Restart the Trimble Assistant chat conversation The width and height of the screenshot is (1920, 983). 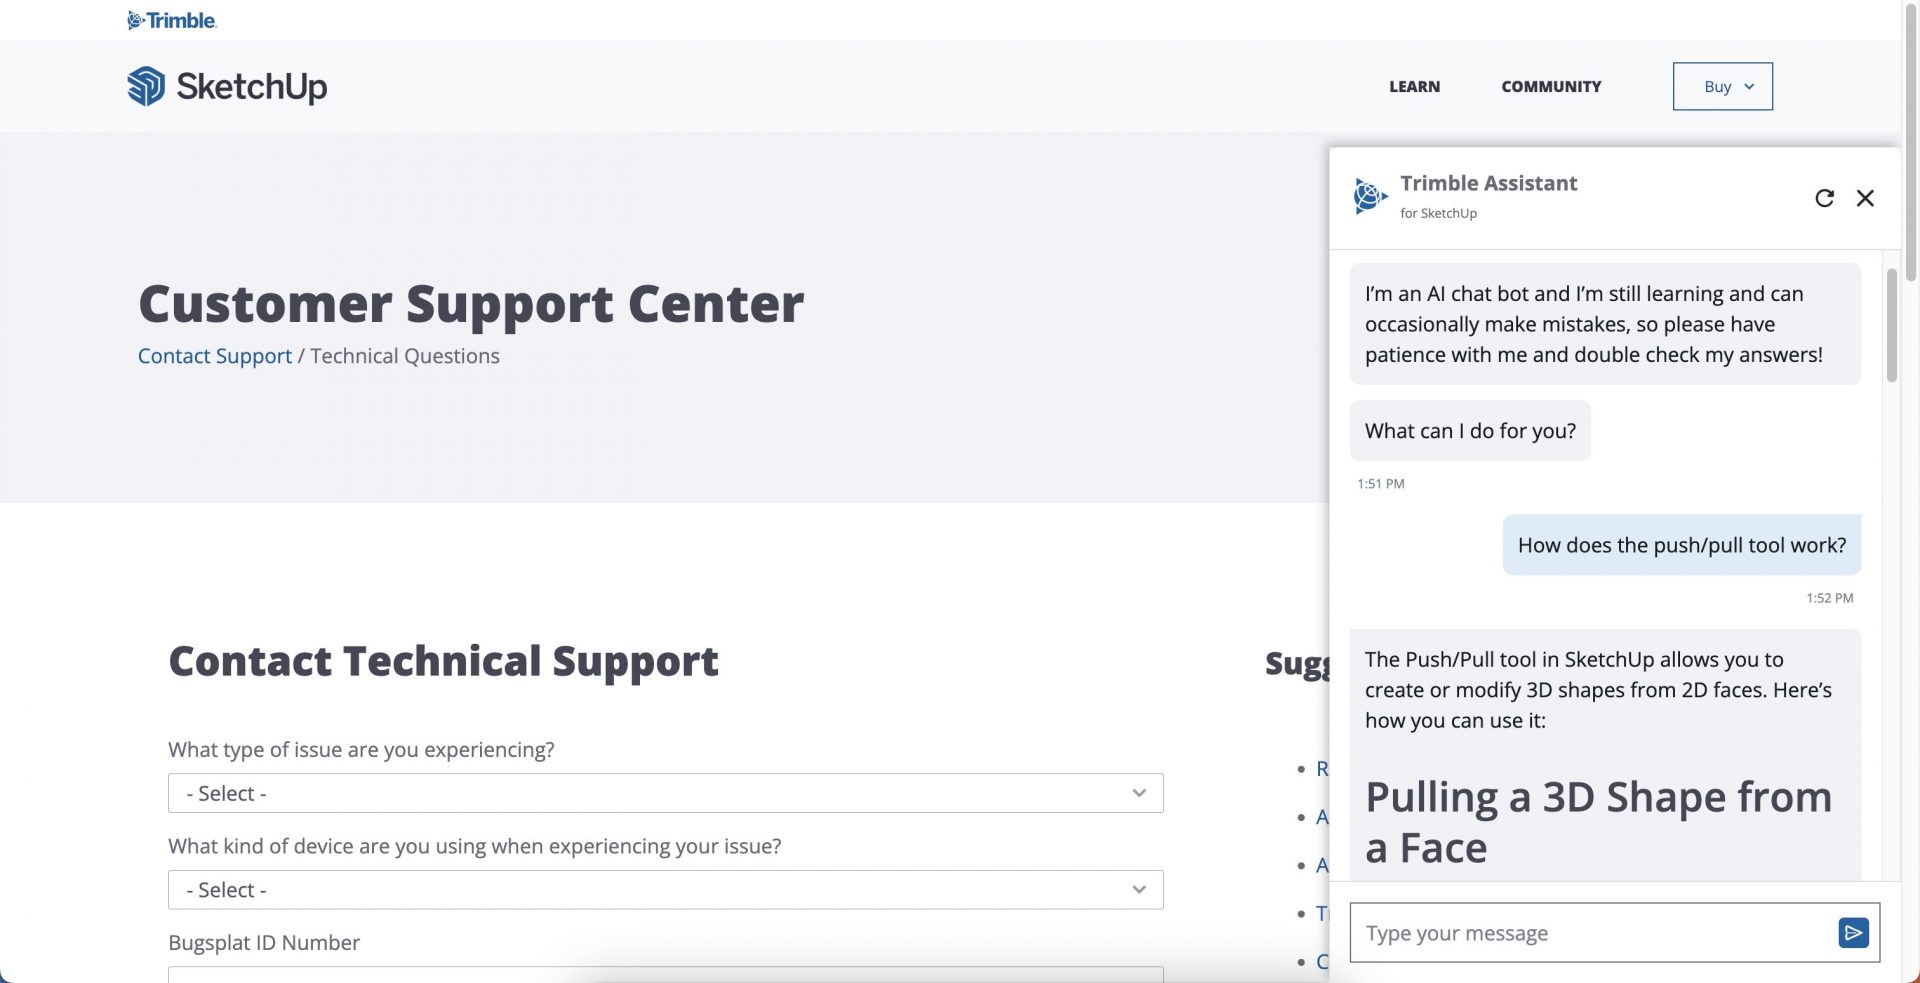1824,198
